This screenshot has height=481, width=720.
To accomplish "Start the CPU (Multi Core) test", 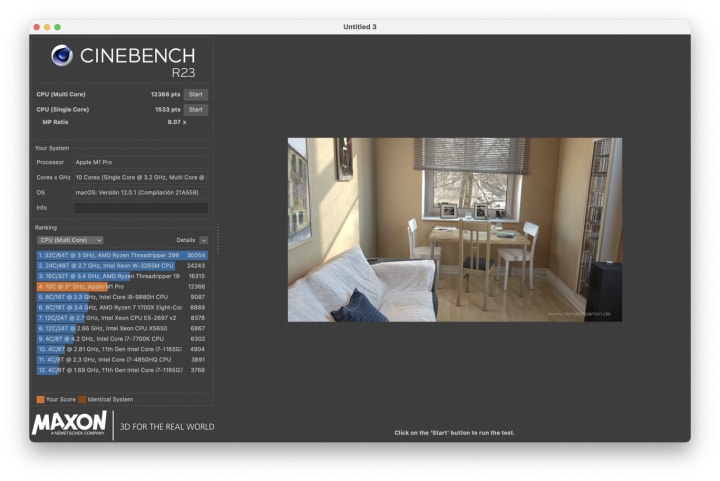I will [x=196, y=95].
